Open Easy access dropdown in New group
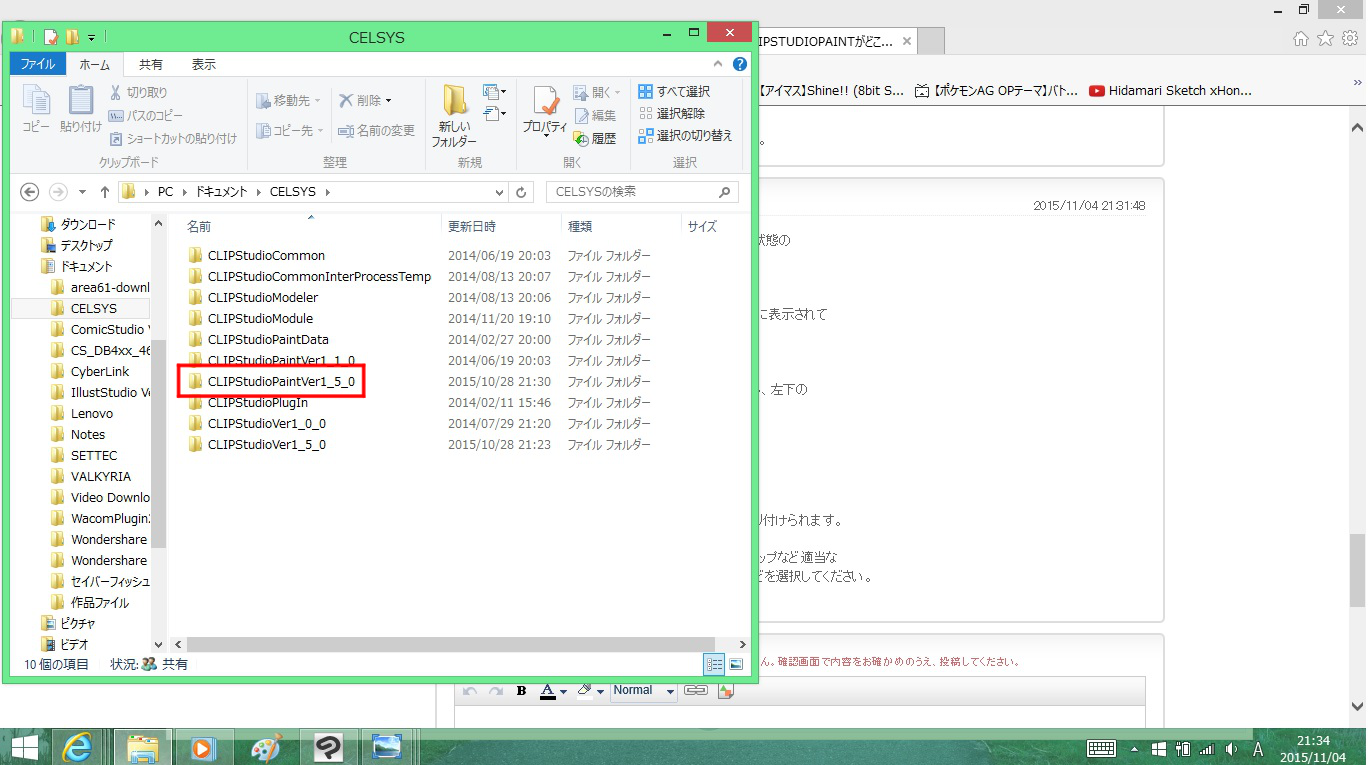 495,114
